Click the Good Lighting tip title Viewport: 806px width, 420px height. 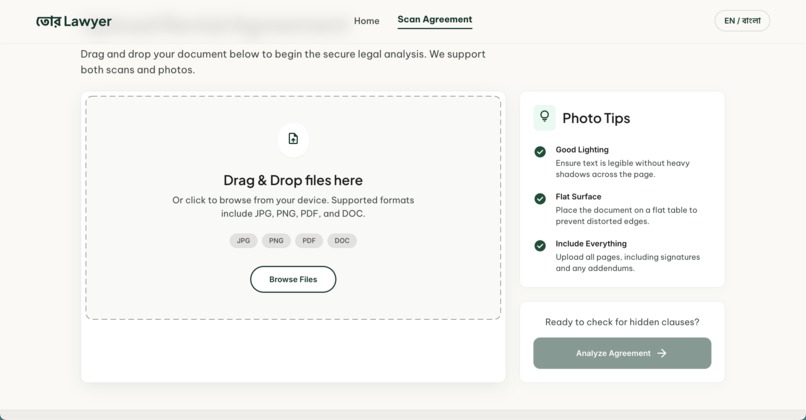click(582, 150)
